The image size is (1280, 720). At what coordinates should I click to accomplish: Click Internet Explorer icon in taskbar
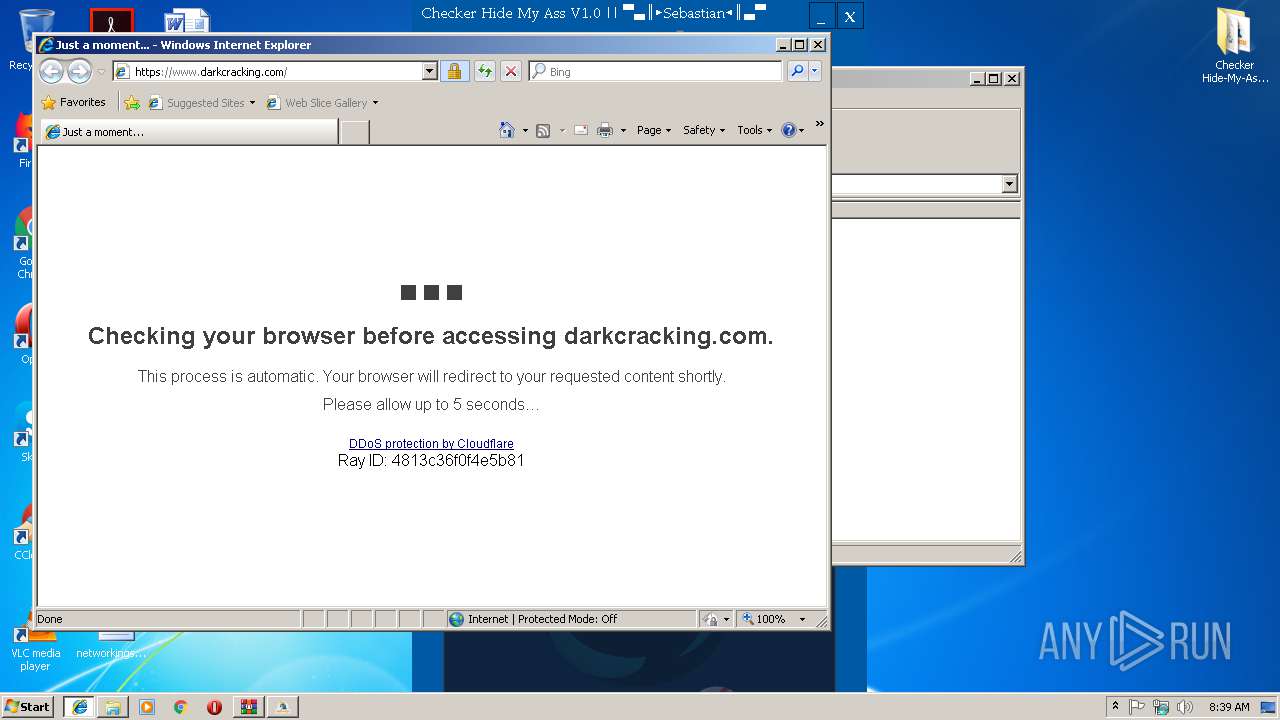coord(79,707)
